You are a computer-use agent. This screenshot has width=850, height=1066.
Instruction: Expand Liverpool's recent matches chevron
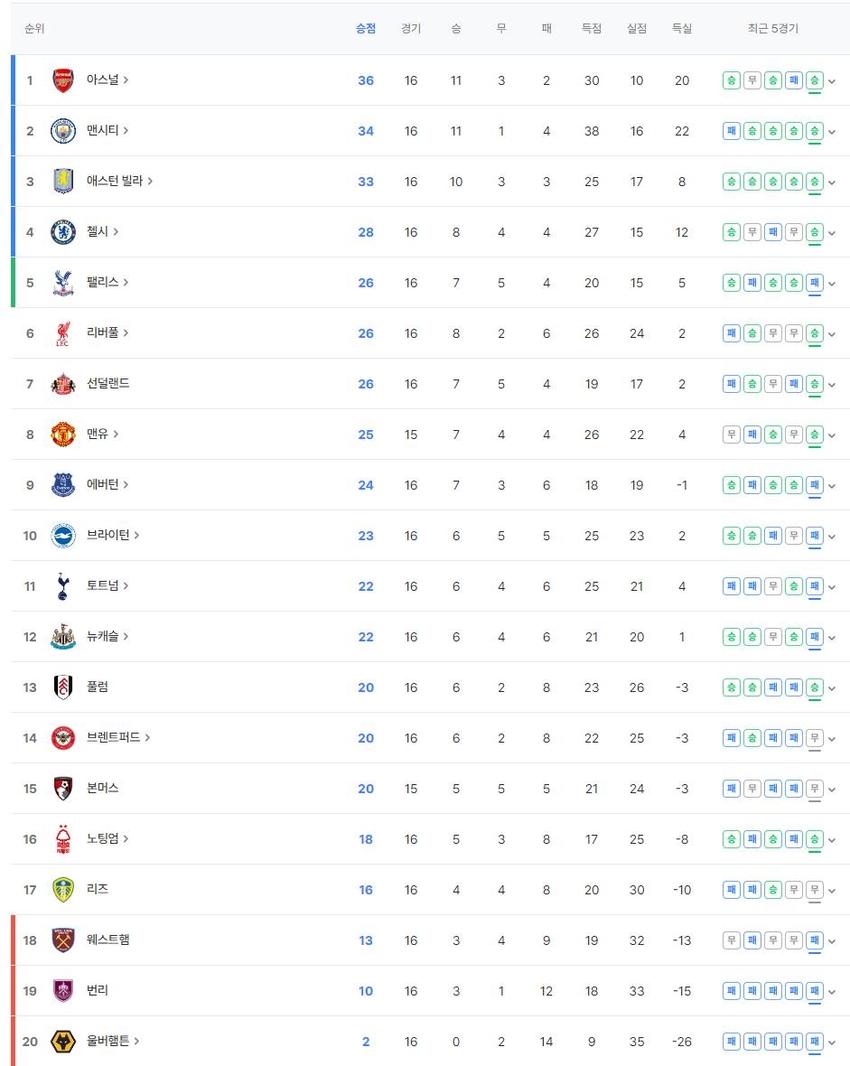pyautogui.click(x=832, y=333)
